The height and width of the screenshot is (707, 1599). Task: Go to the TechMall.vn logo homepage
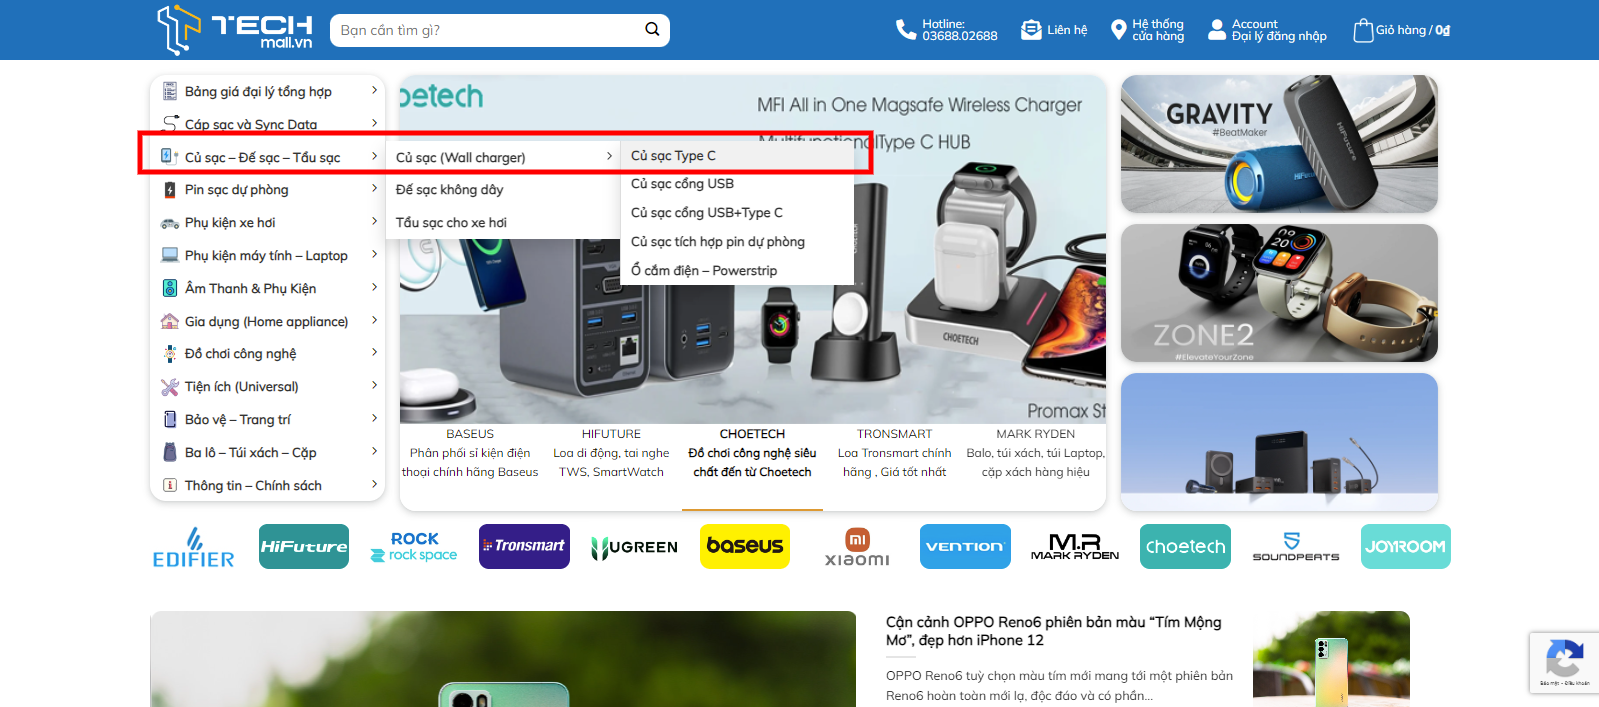coord(235,30)
